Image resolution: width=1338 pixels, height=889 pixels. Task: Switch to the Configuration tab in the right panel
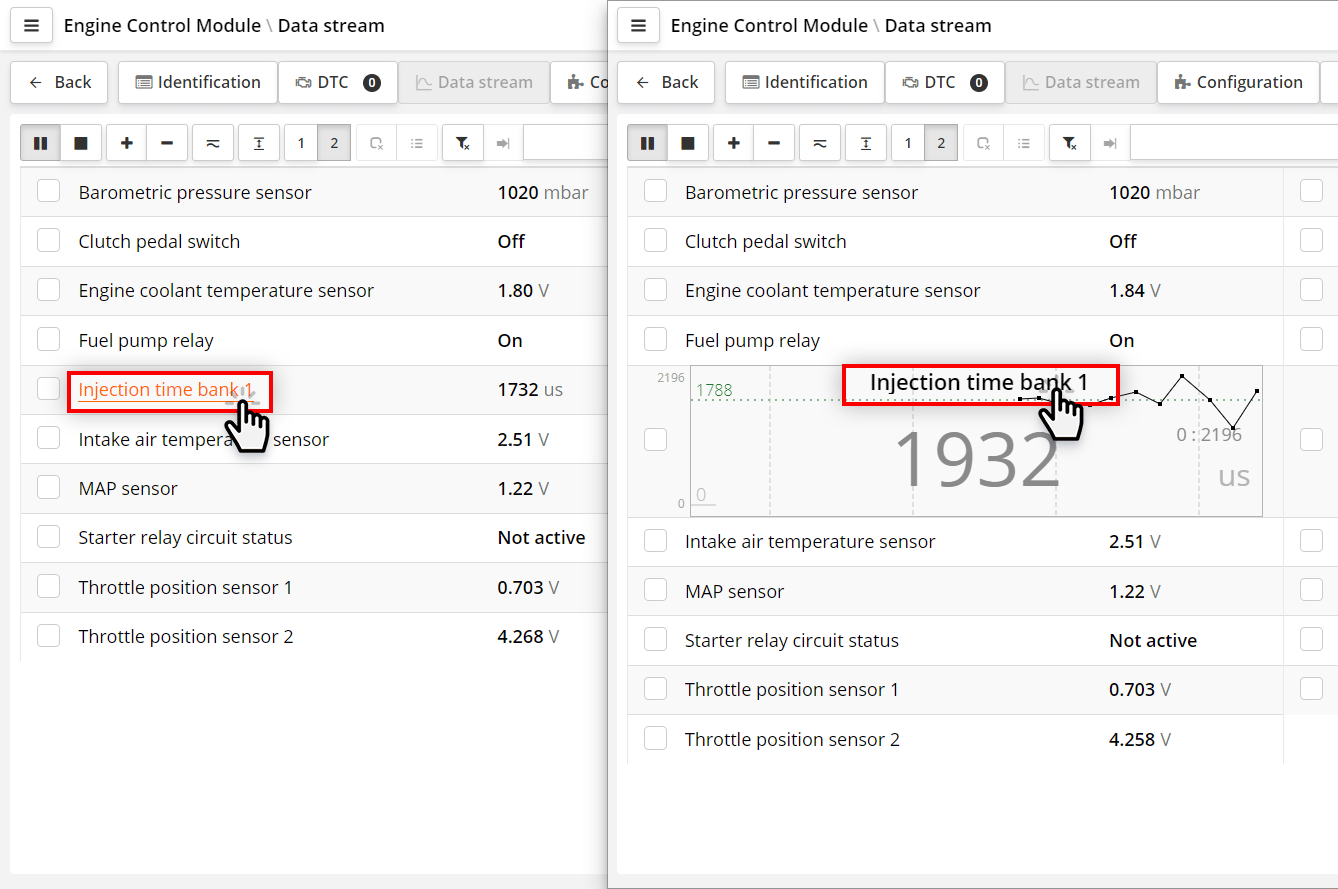(1238, 82)
